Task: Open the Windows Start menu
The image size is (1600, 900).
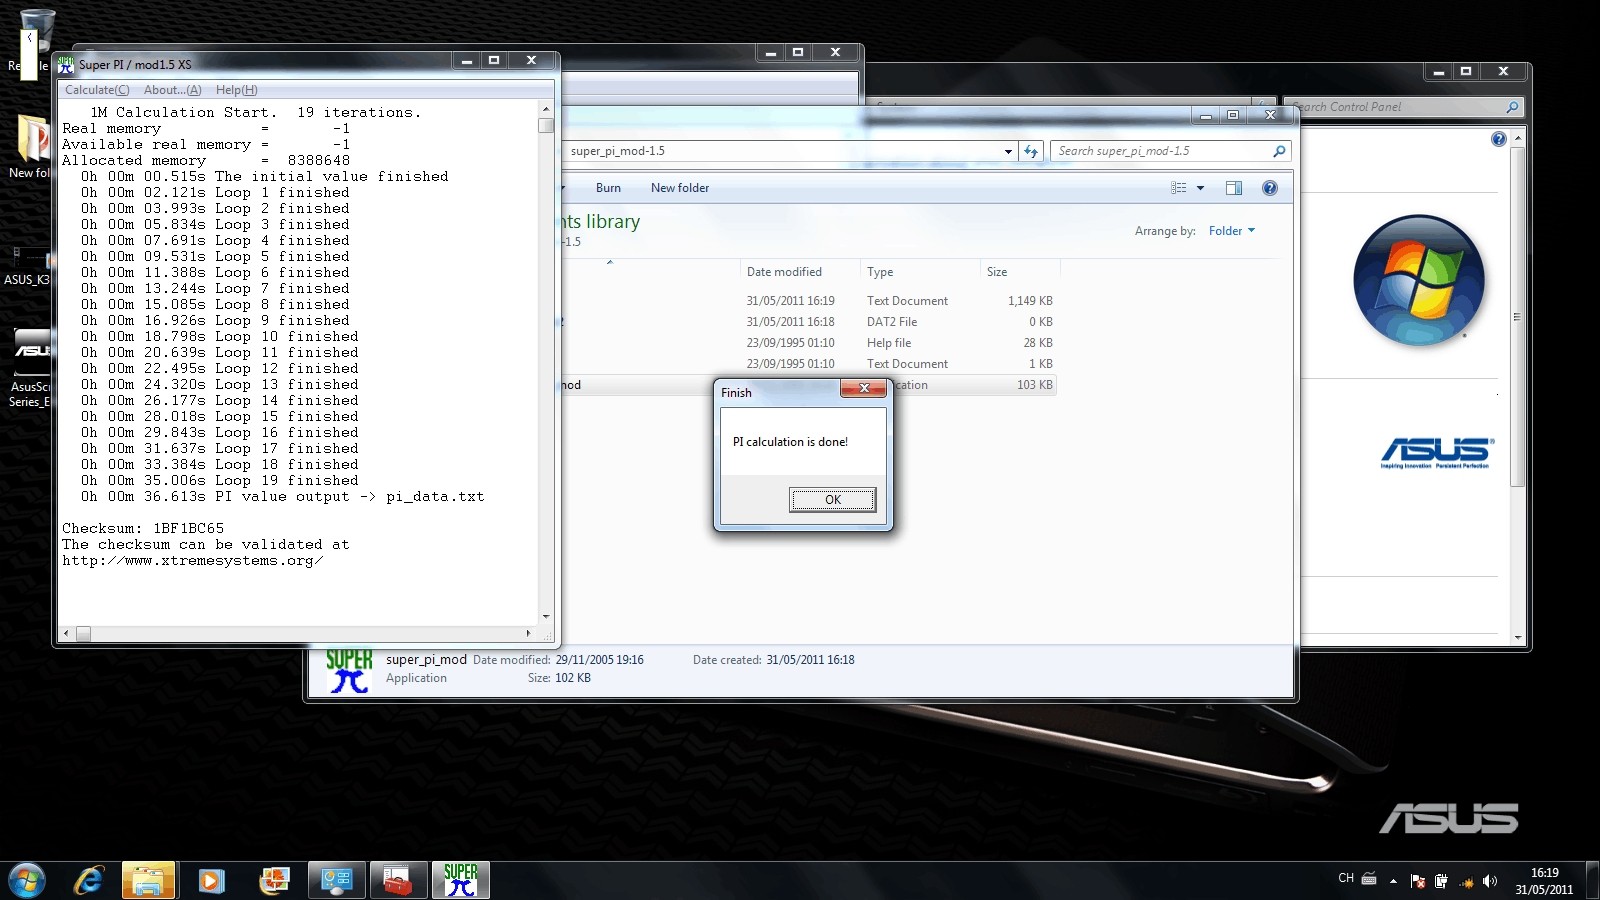Action: point(27,880)
